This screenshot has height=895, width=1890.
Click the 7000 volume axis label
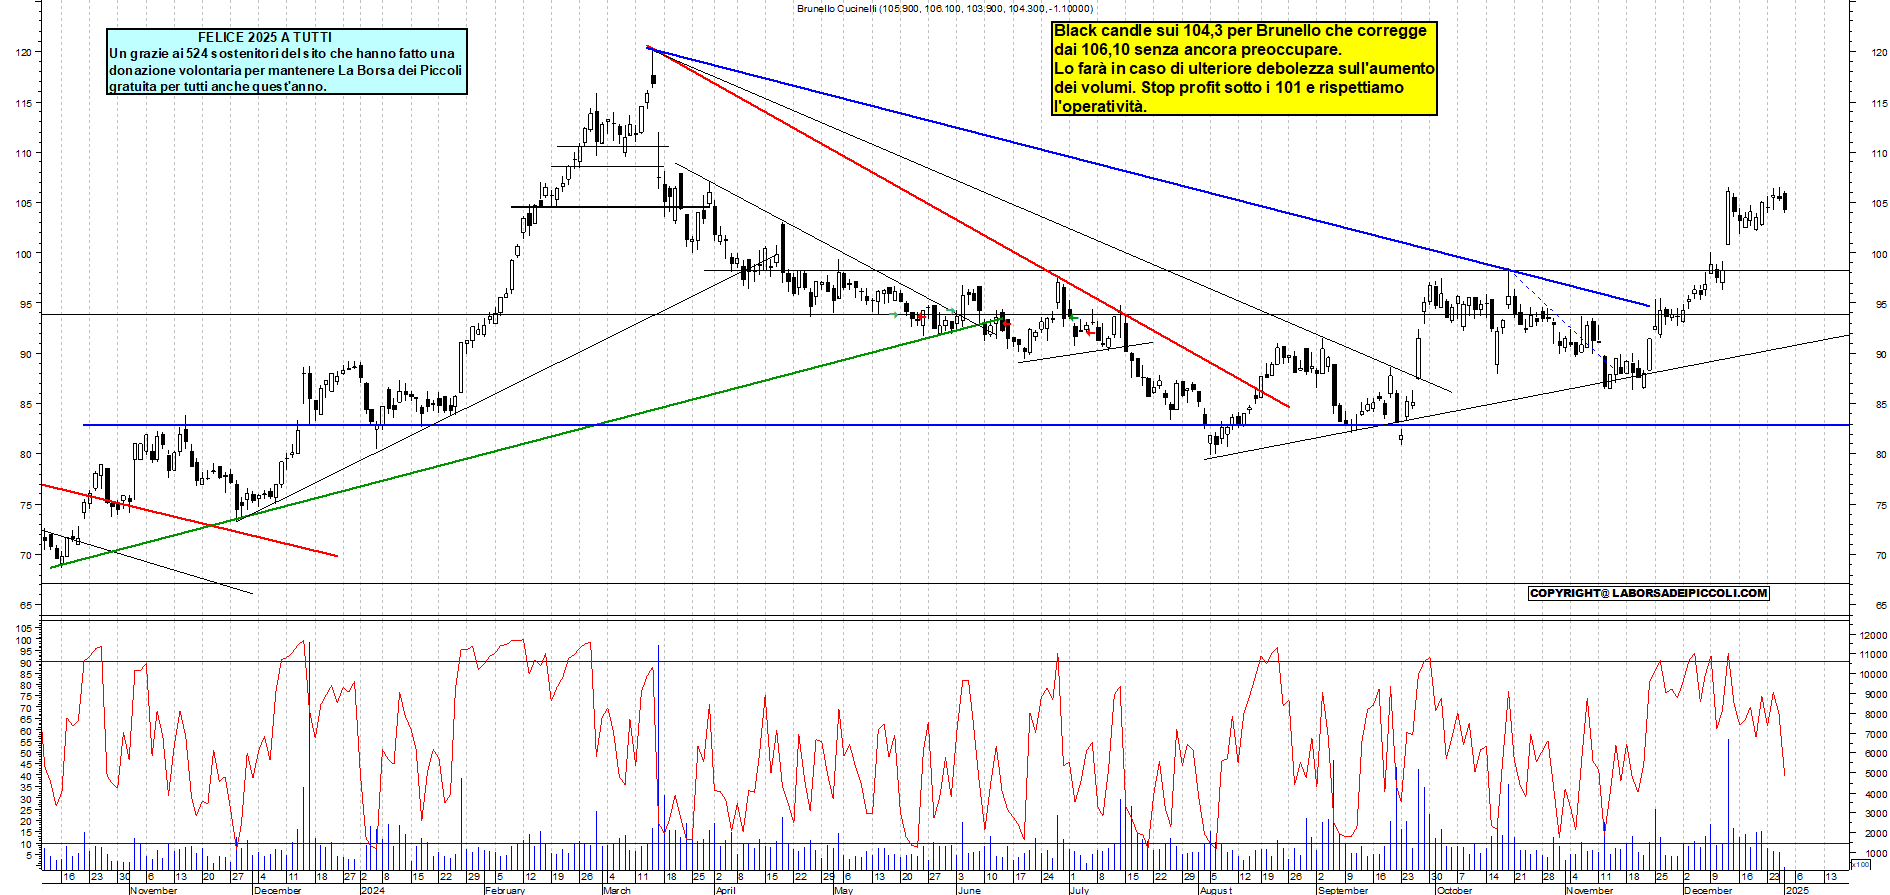[x=1876, y=735]
